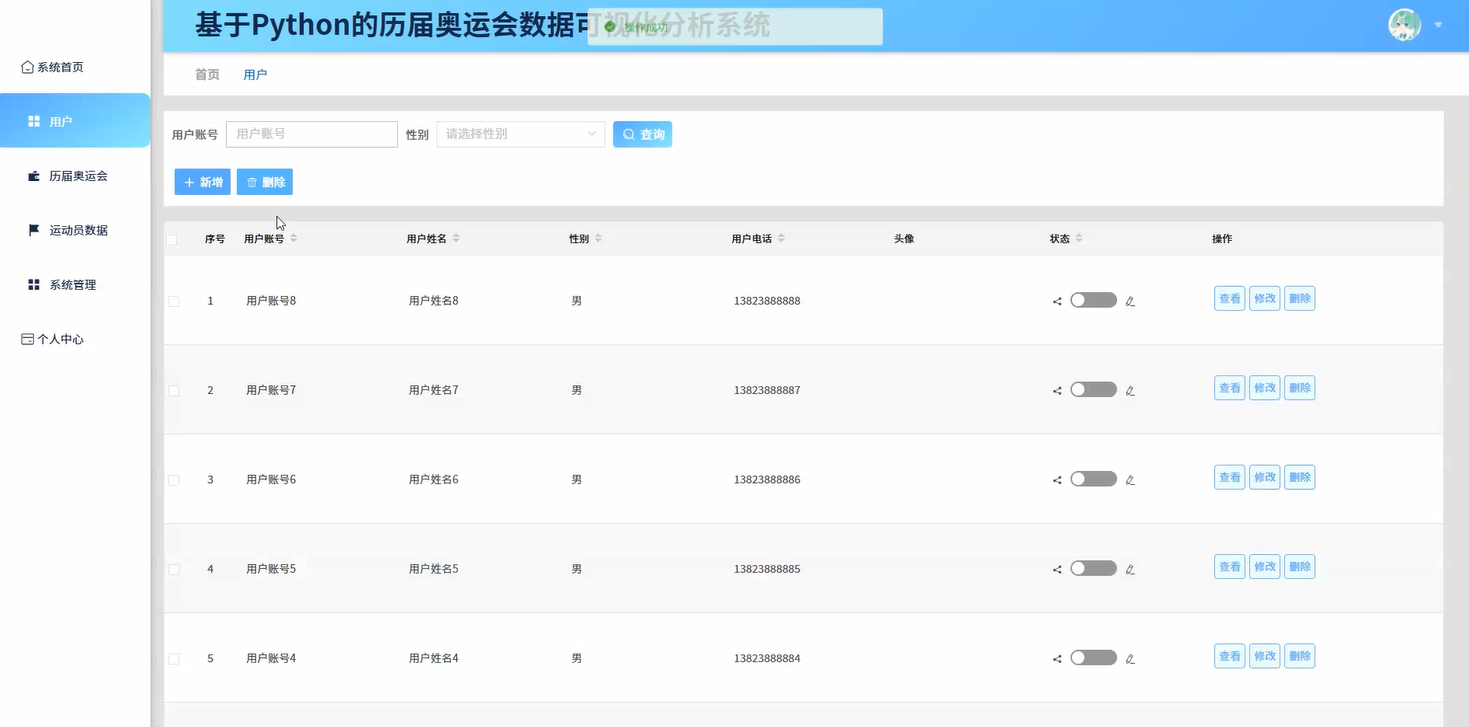Click the user avatar in the header
1469x727 pixels.
pyautogui.click(x=1405, y=25)
